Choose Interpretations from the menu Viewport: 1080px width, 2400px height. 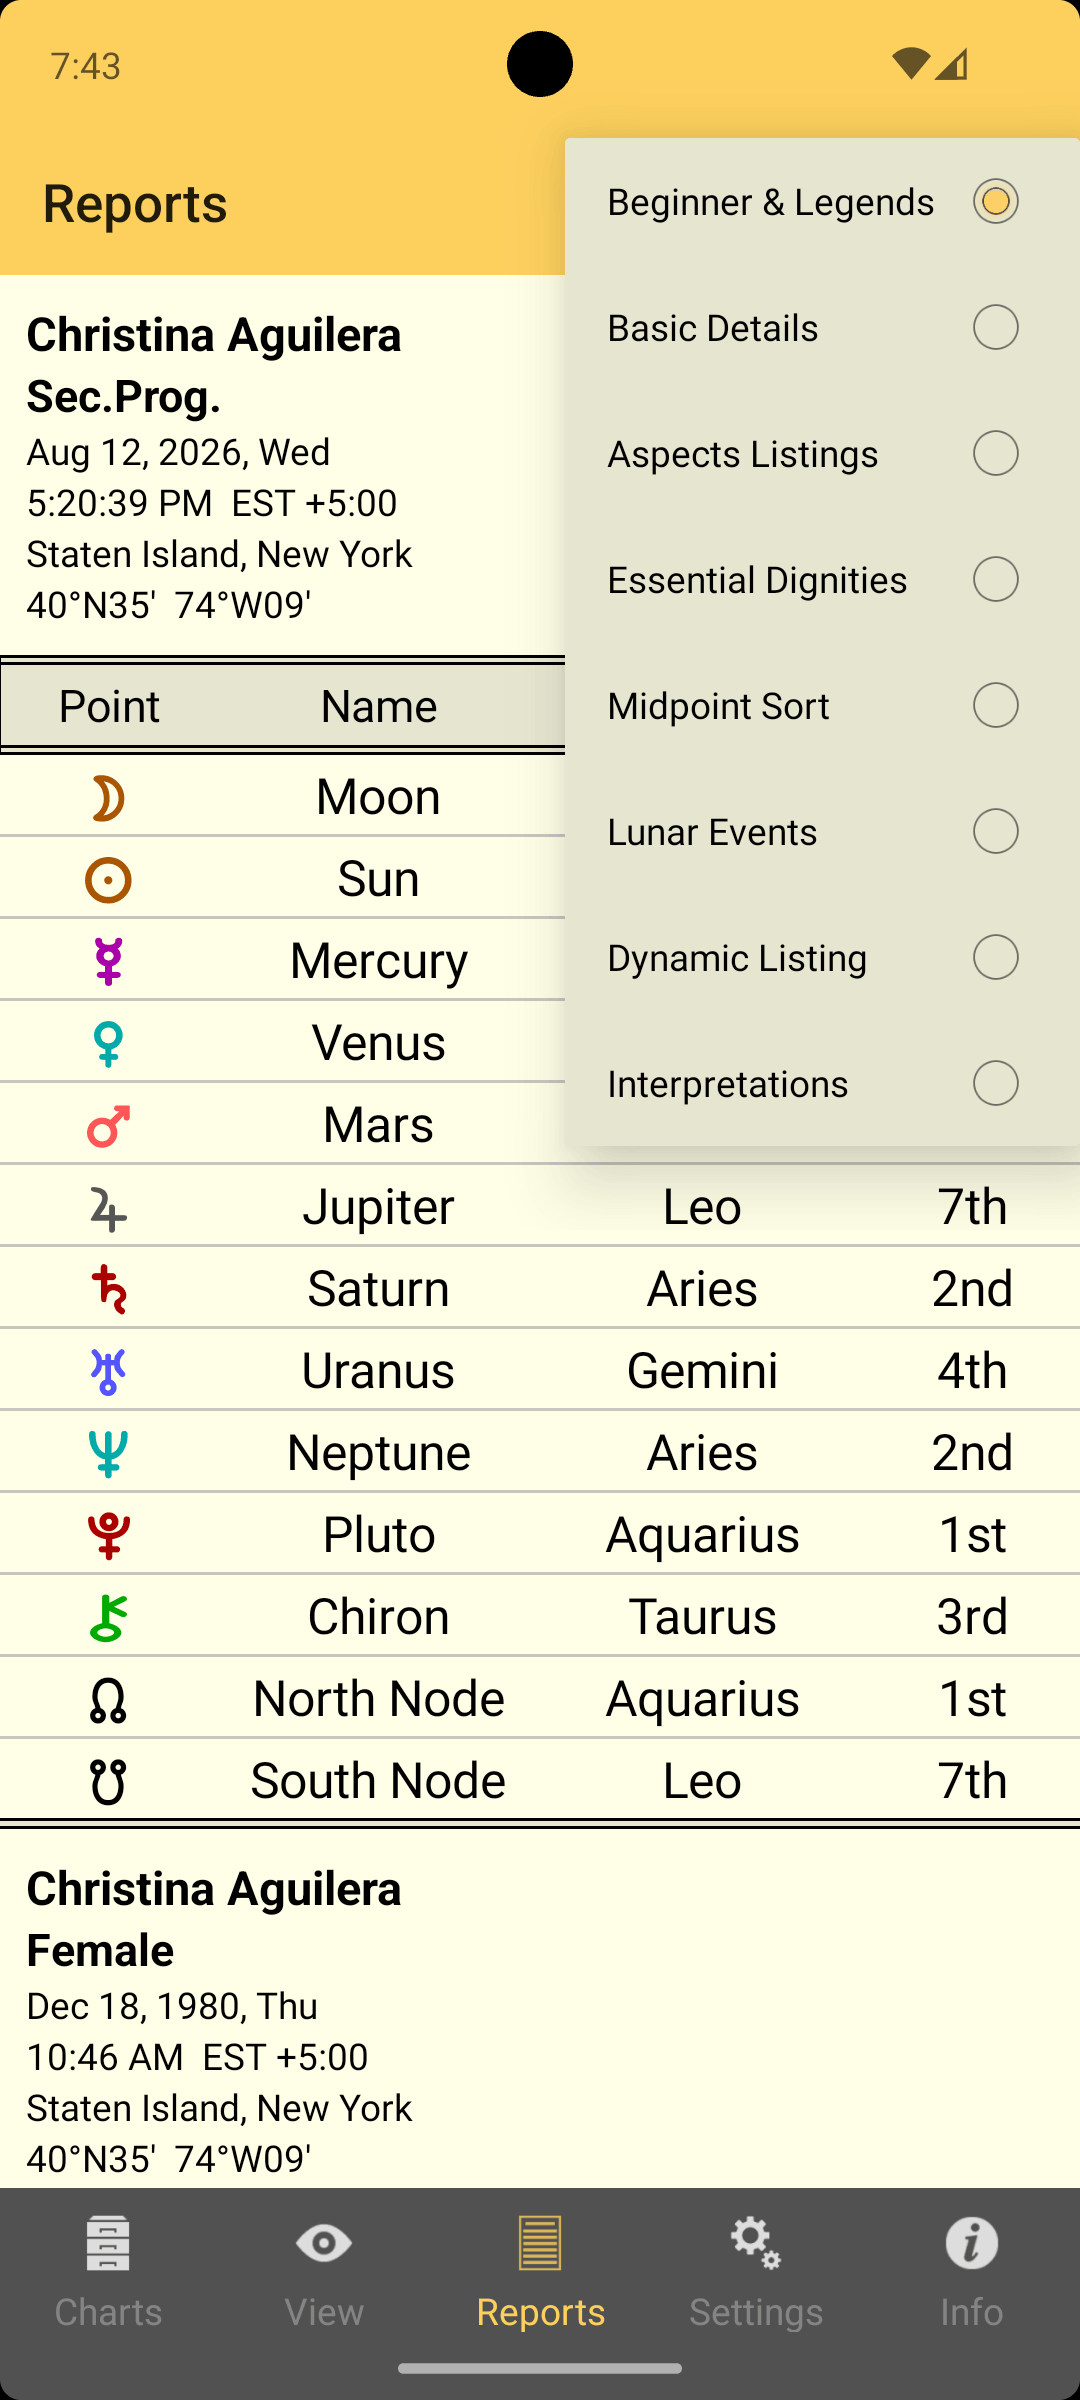(822, 1083)
